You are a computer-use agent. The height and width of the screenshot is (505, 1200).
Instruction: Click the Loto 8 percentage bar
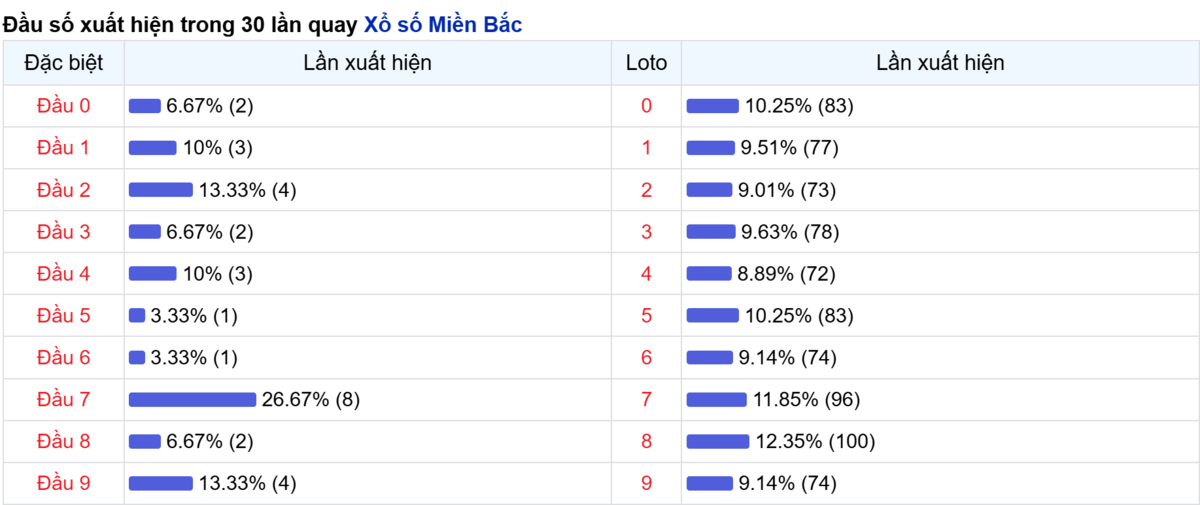pyautogui.click(x=718, y=442)
